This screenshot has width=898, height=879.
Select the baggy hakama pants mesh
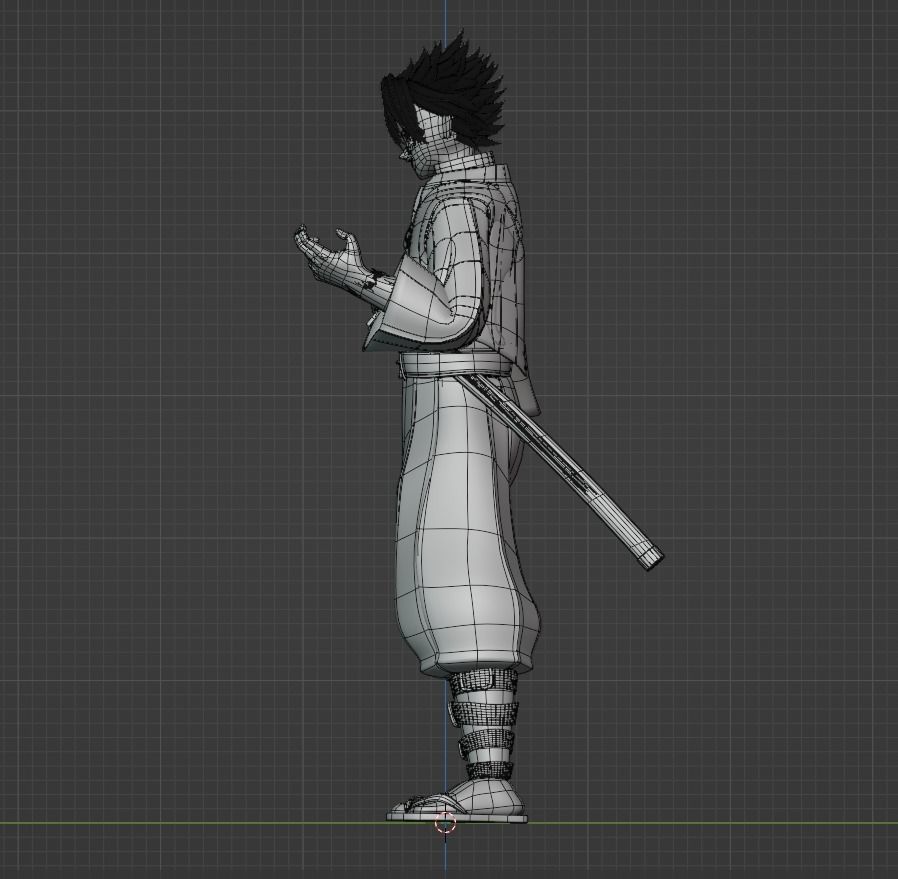coord(467,527)
